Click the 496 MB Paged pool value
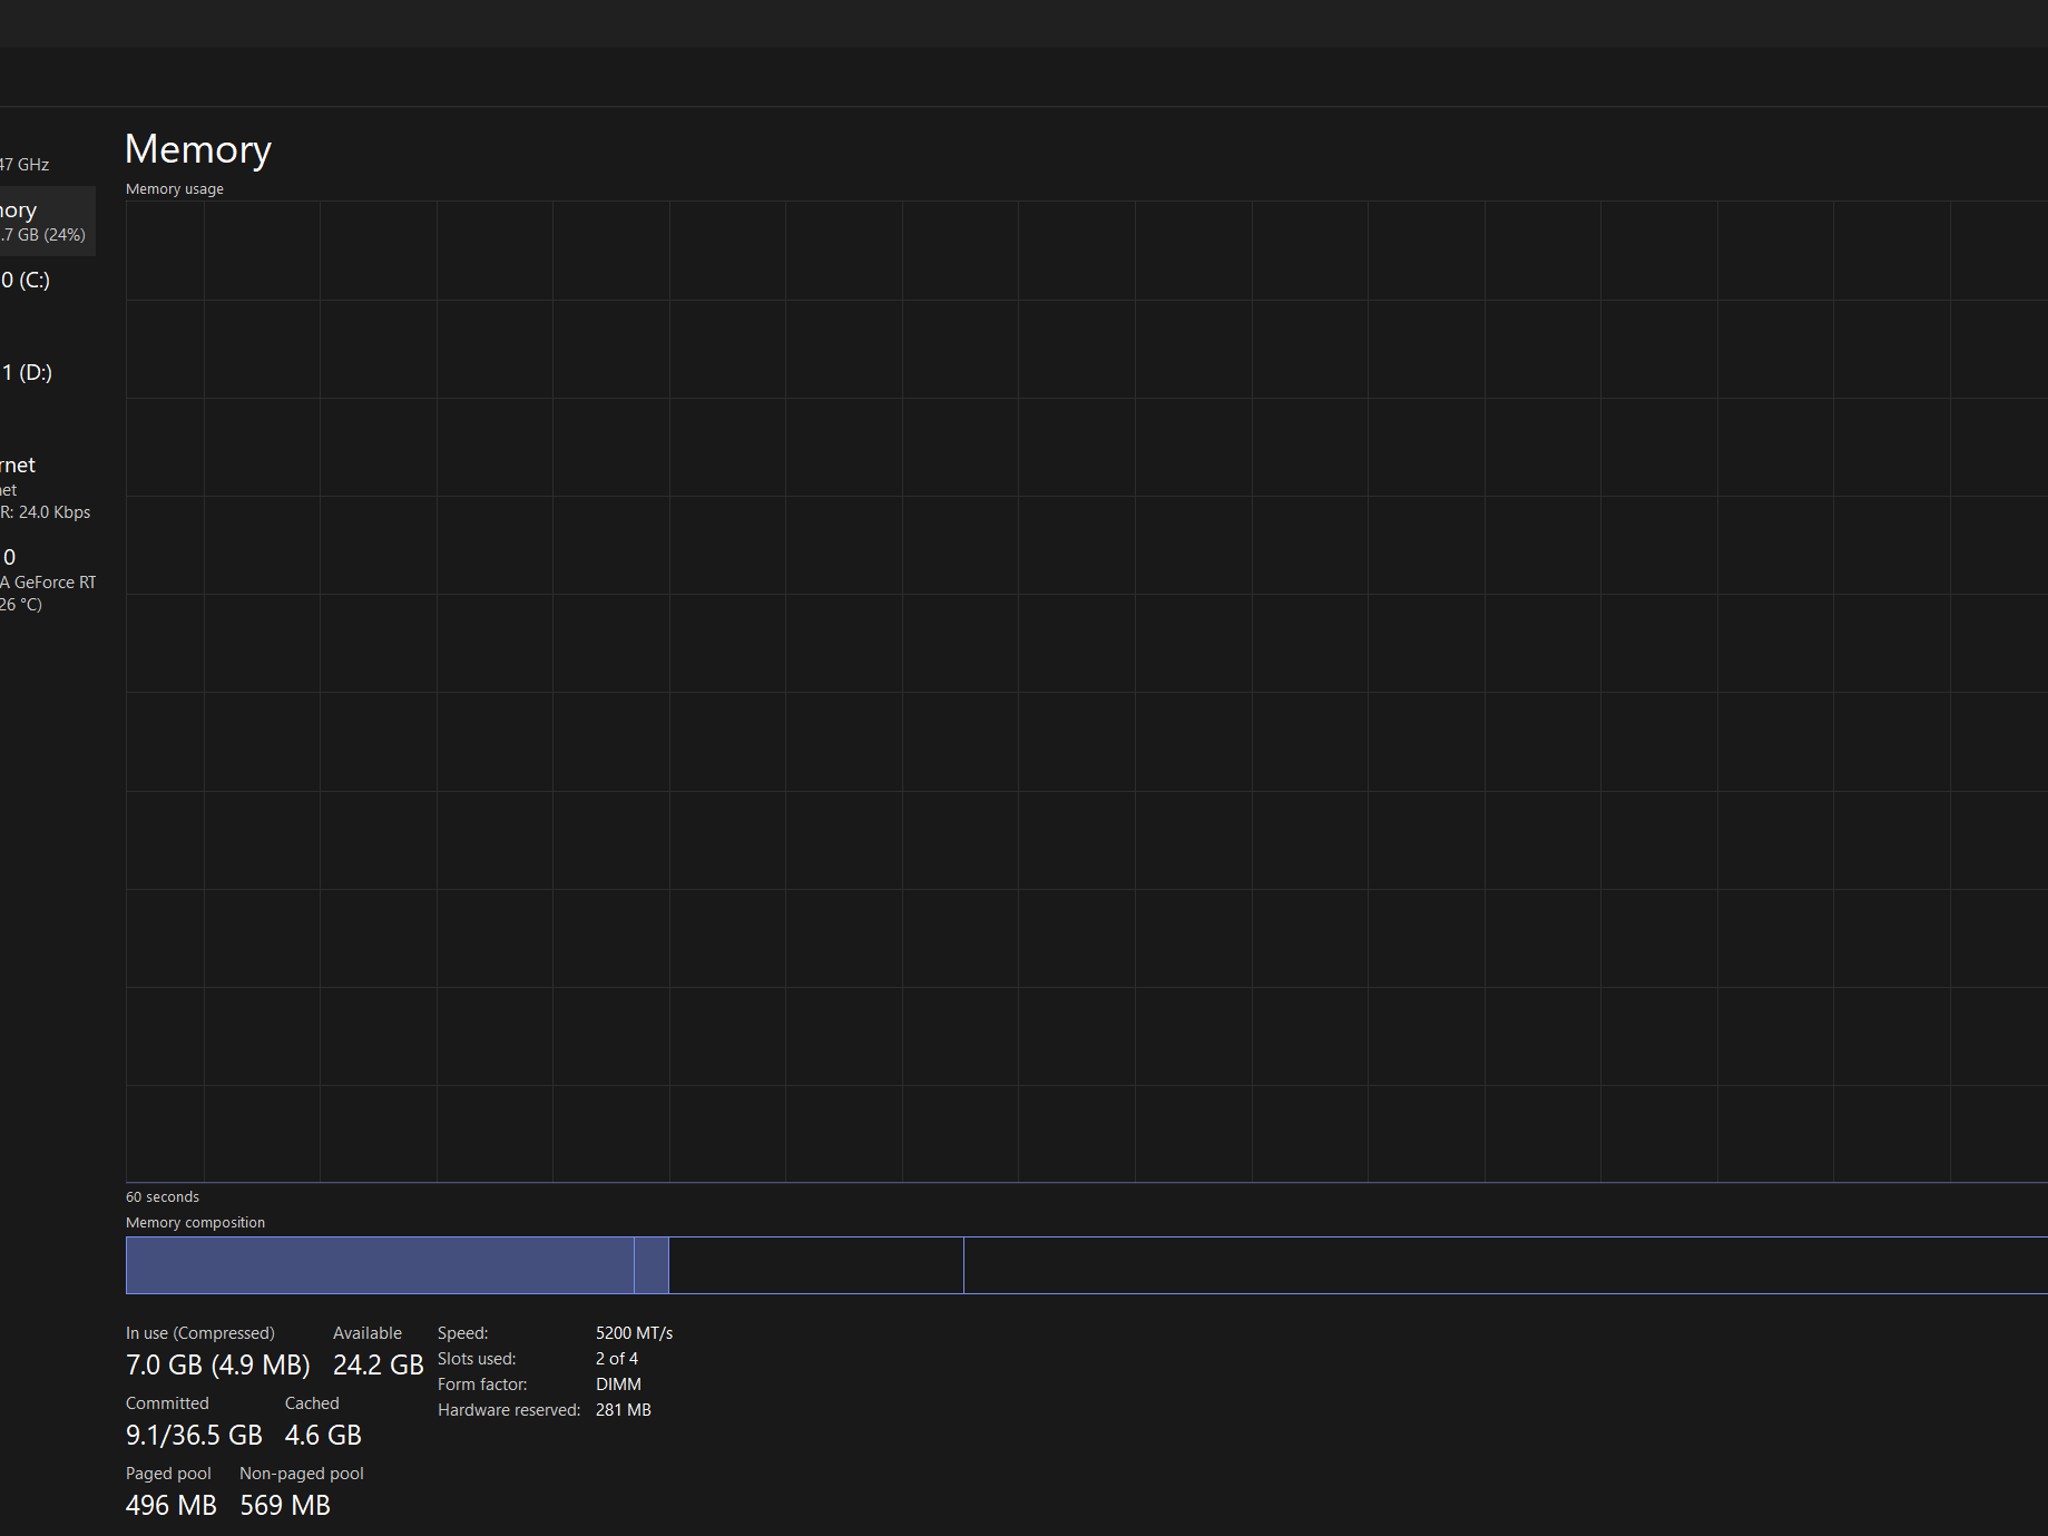Screen dimensions: 2048x1536 [x=170, y=1505]
